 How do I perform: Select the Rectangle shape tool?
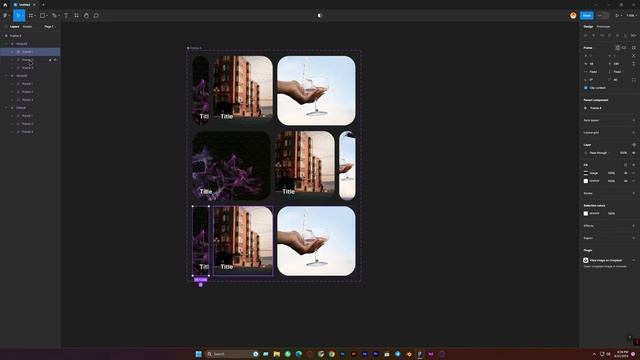tap(42, 16)
